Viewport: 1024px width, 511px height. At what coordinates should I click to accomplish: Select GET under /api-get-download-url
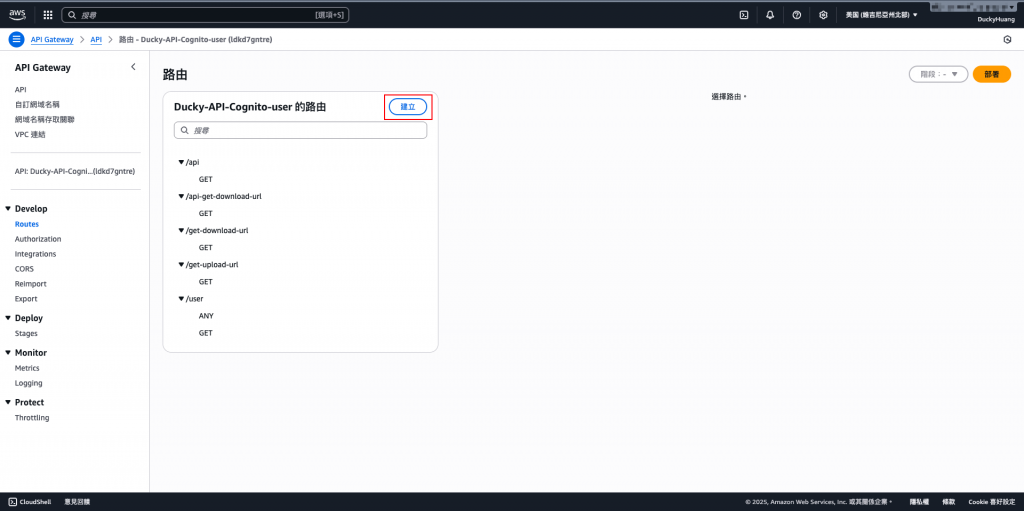pyautogui.click(x=206, y=213)
